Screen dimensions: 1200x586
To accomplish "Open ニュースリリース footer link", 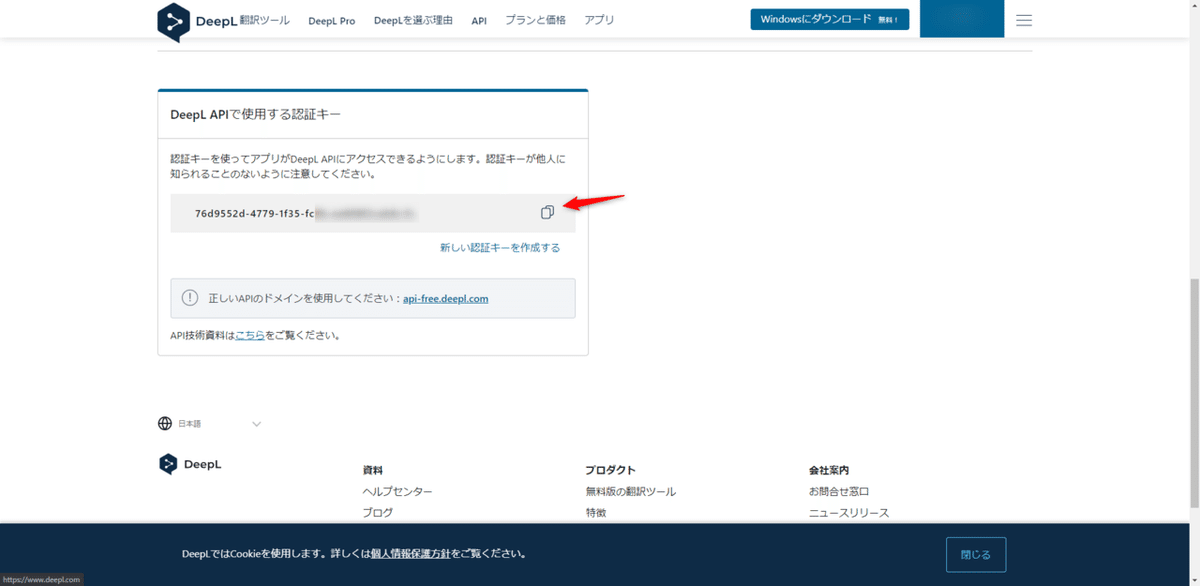I will click(849, 512).
